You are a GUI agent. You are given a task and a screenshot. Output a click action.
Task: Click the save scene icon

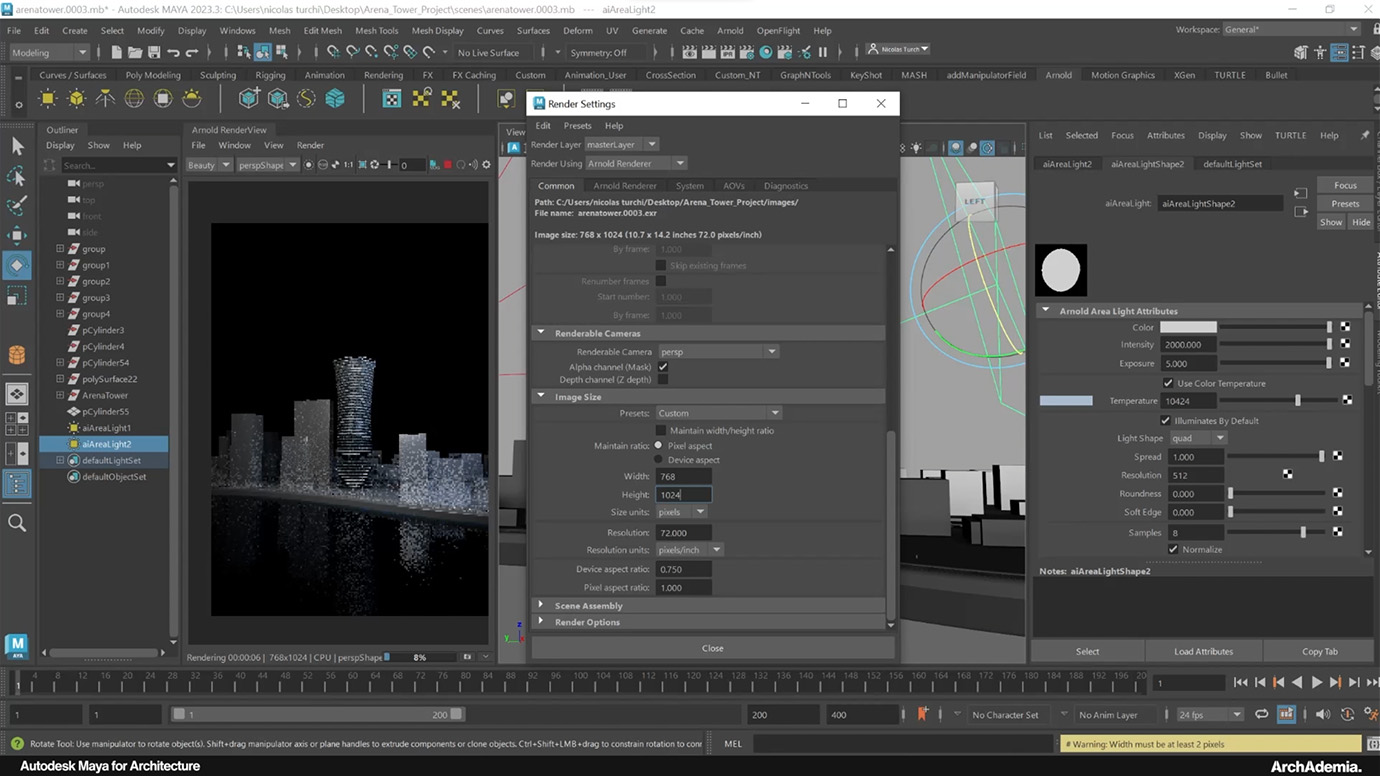pyautogui.click(x=154, y=52)
